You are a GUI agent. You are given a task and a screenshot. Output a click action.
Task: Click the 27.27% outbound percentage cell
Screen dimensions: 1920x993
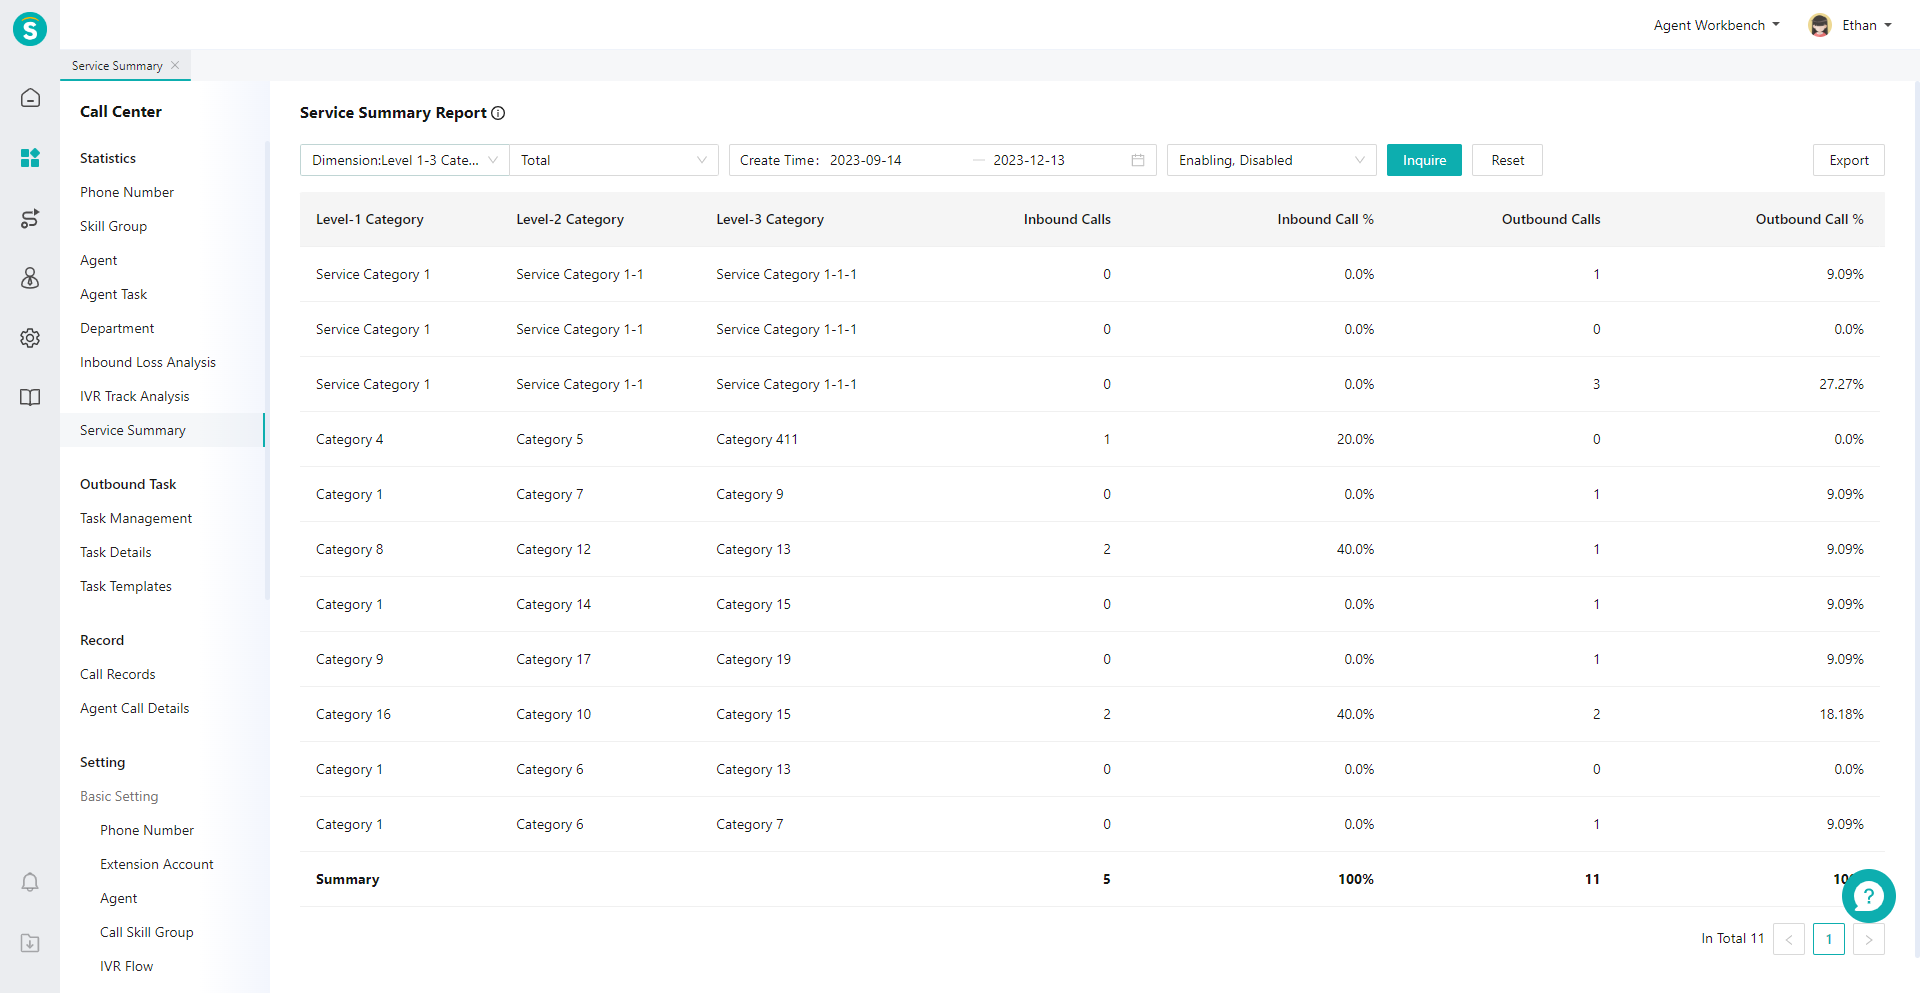point(1841,384)
